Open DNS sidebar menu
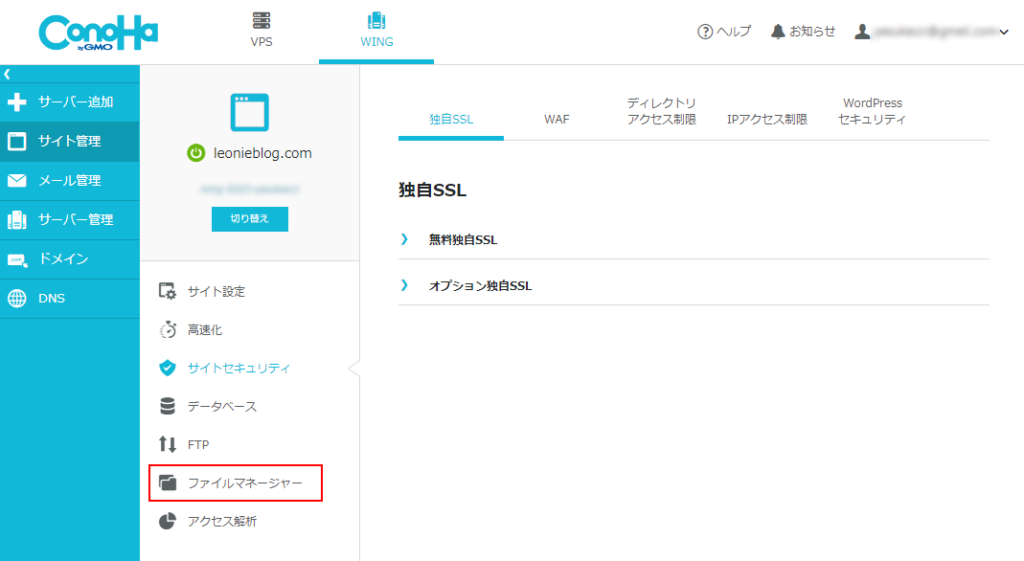The height and width of the screenshot is (561, 1024). click(x=70, y=298)
